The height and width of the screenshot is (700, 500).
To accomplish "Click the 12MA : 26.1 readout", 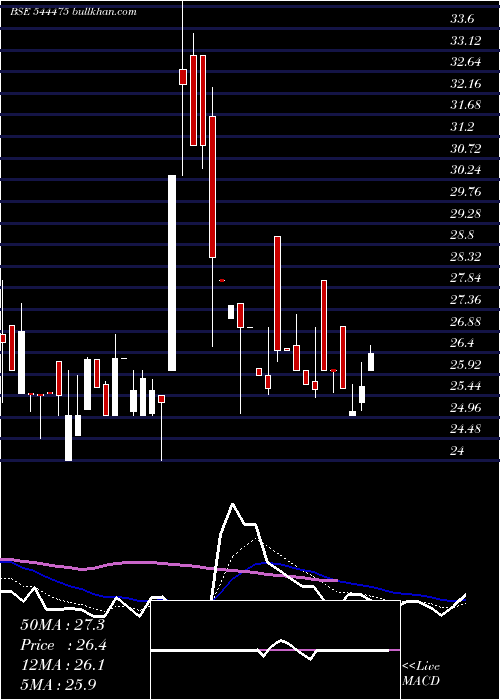I will (62, 665).
